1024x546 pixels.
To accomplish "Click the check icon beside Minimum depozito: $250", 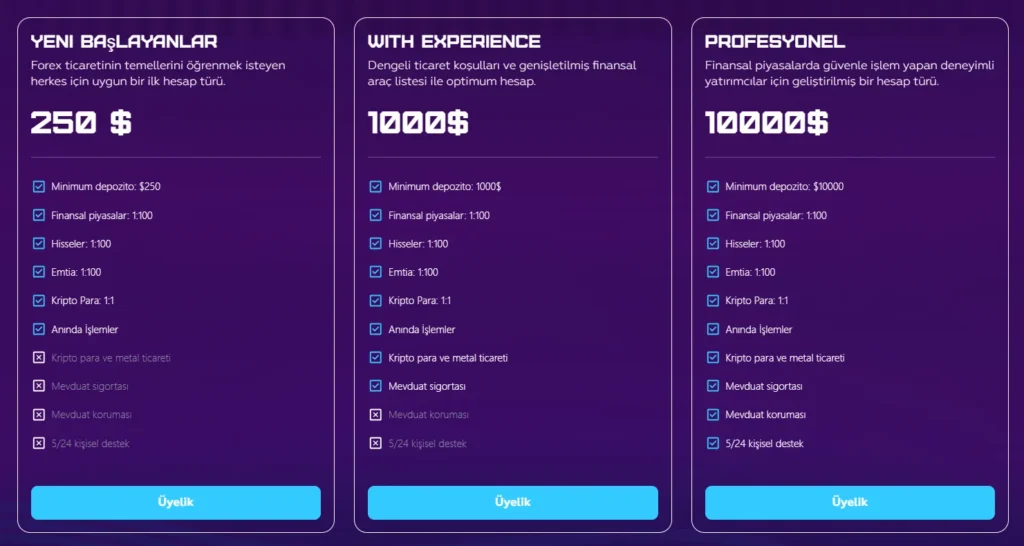I will pyautogui.click(x=39, y=186).
